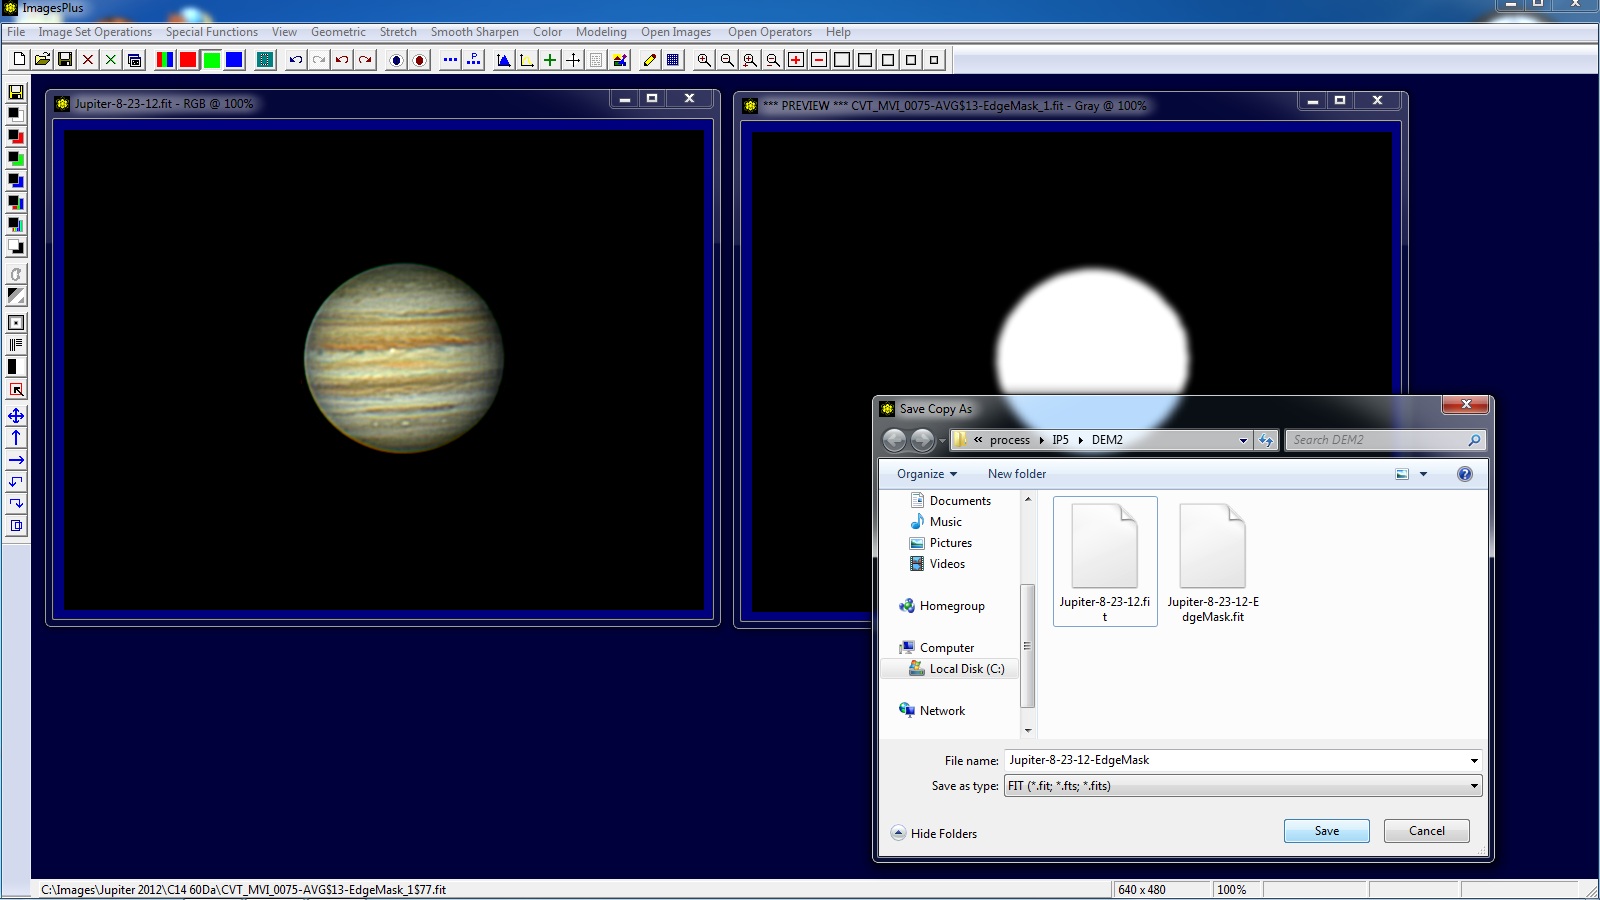Click Hide Folders in the dialog
1600x900 pixels.
tap(934, 833)
